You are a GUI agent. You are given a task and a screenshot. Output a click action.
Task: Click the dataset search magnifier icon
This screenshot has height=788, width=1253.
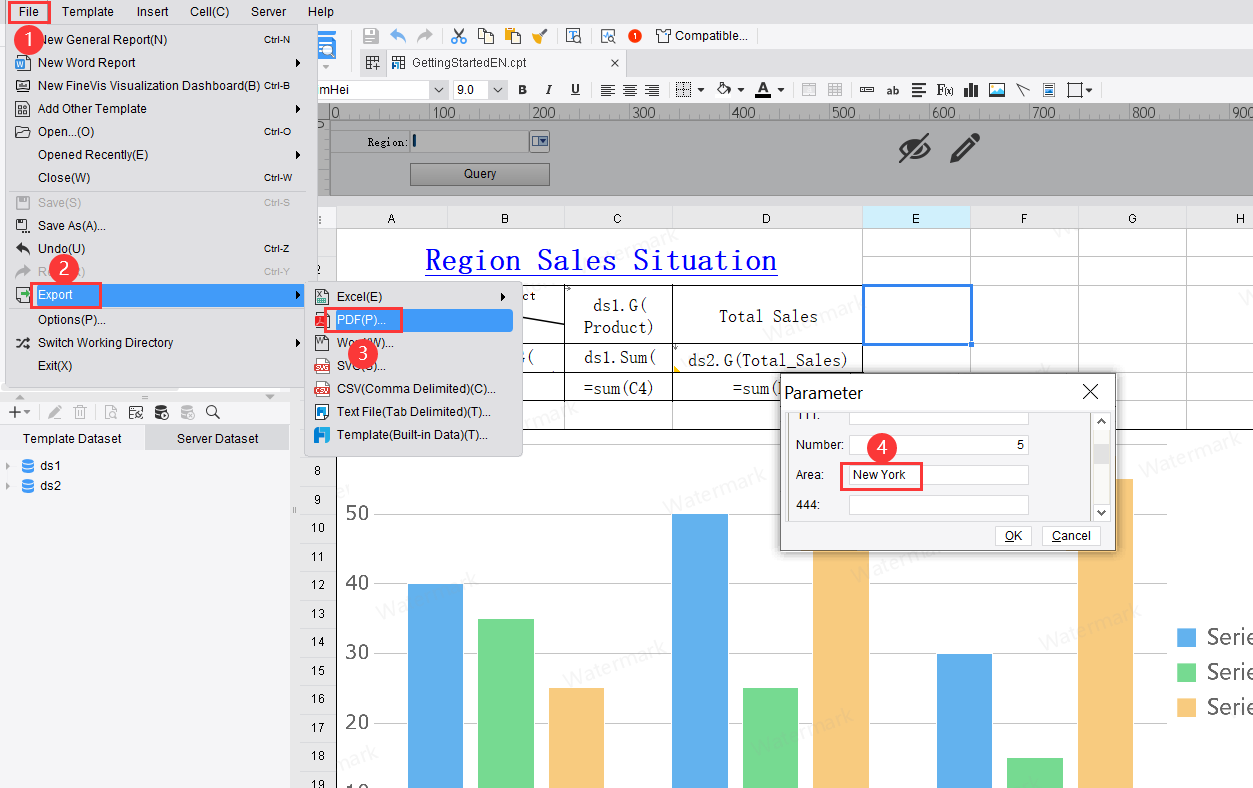(x=211, y=412)
